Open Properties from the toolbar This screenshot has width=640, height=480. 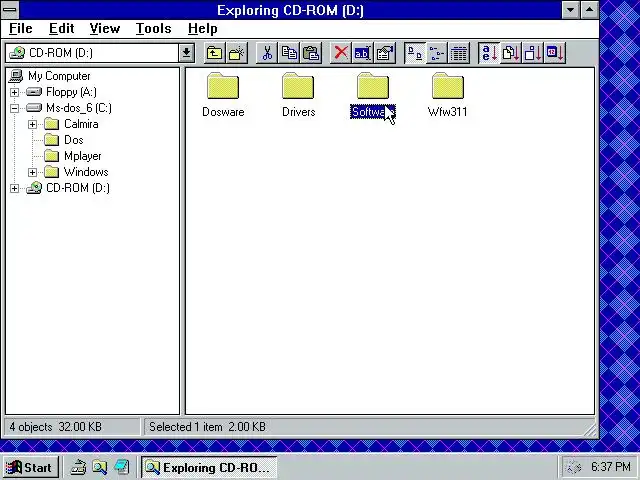[x=384, y=53]
